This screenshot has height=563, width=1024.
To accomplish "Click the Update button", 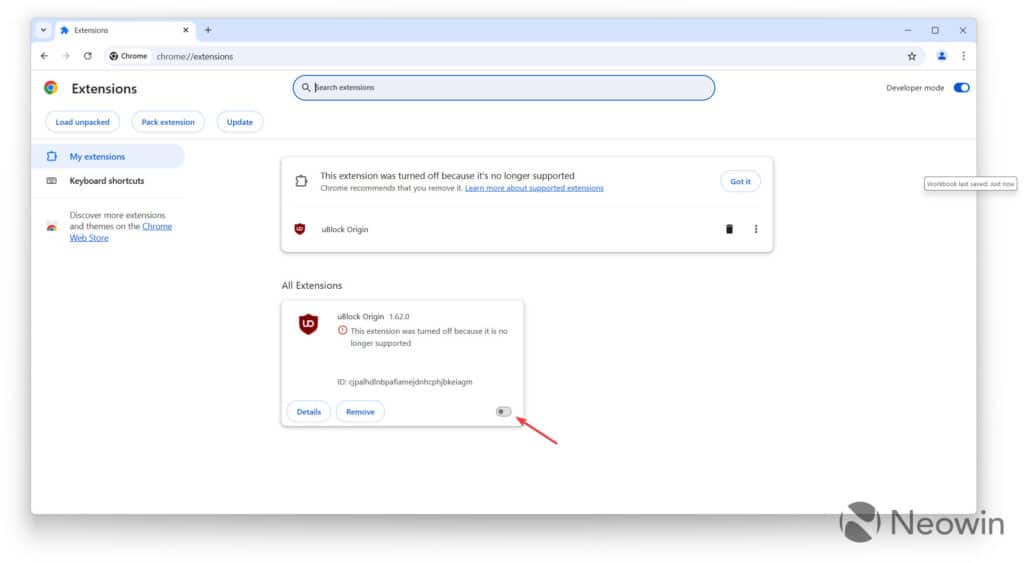I will [x=240, y=122].
